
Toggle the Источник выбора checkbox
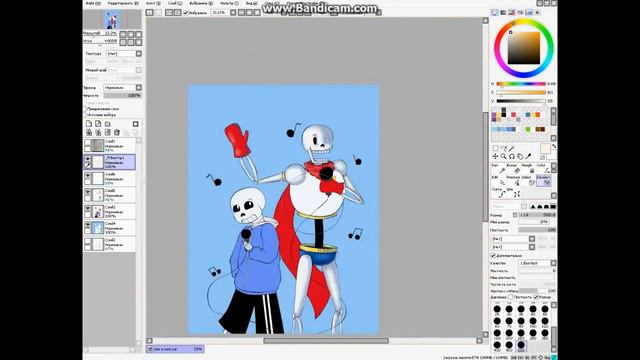[85, 115]
